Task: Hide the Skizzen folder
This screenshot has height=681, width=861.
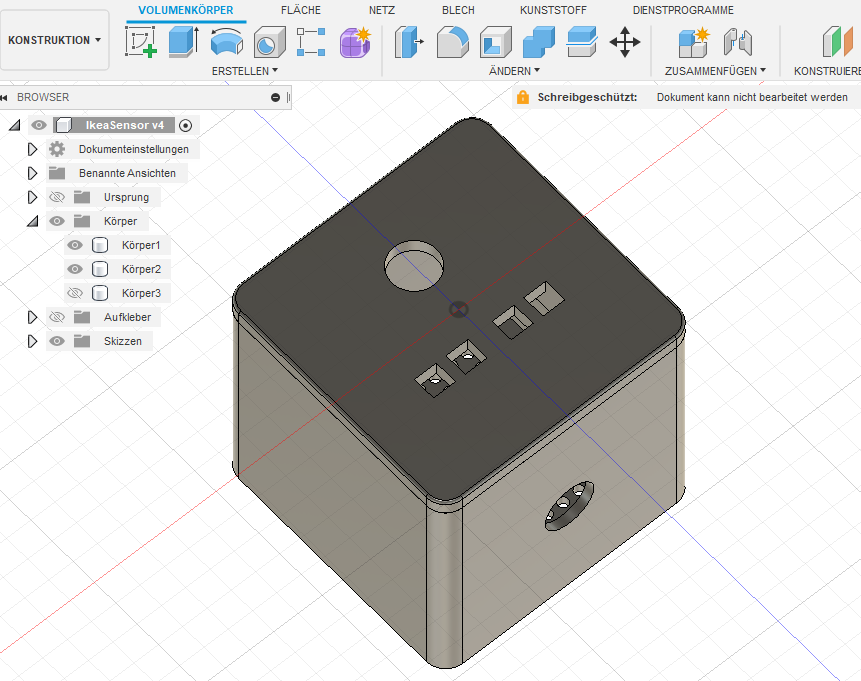Action: pos(57,341)
